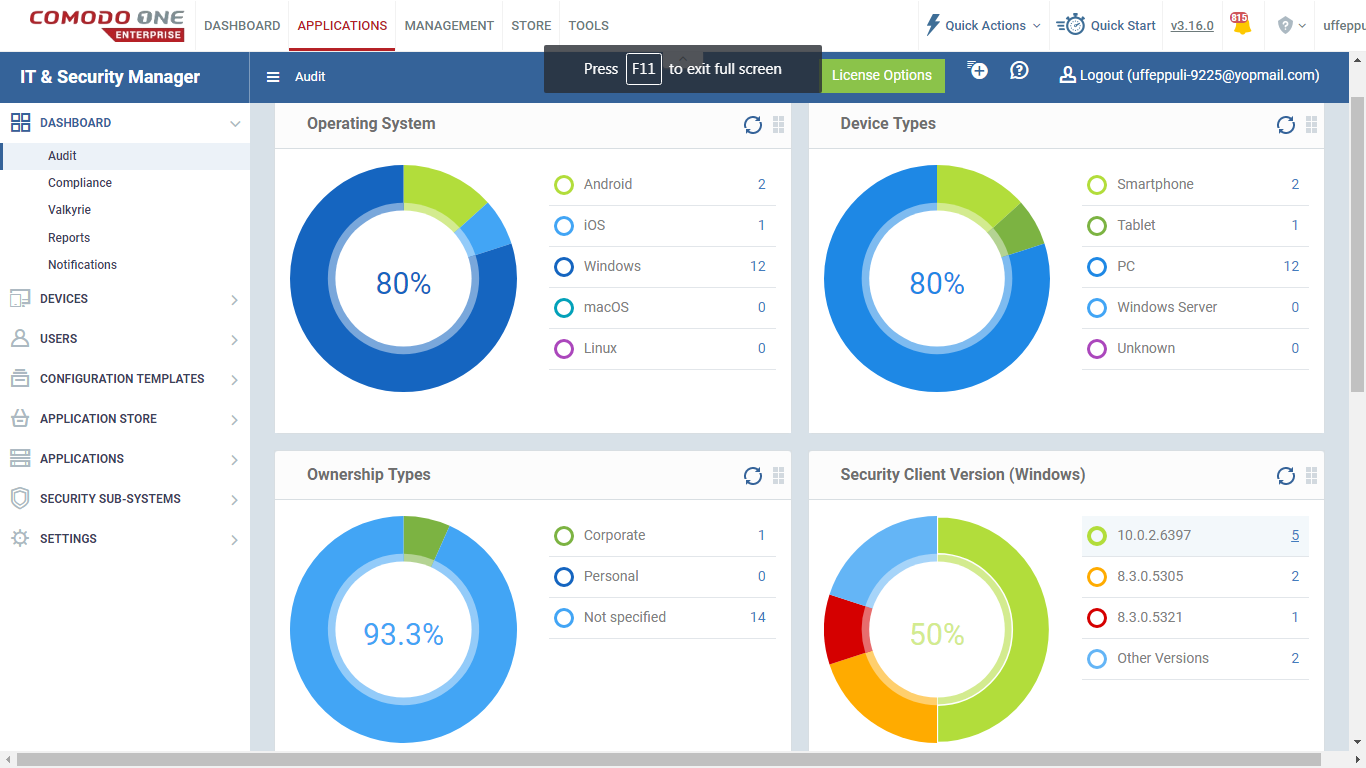Image resolution: width=1366 pixels, height=768 pixels.
Task: Click the help question mark icon
Action: (1019, 70)
